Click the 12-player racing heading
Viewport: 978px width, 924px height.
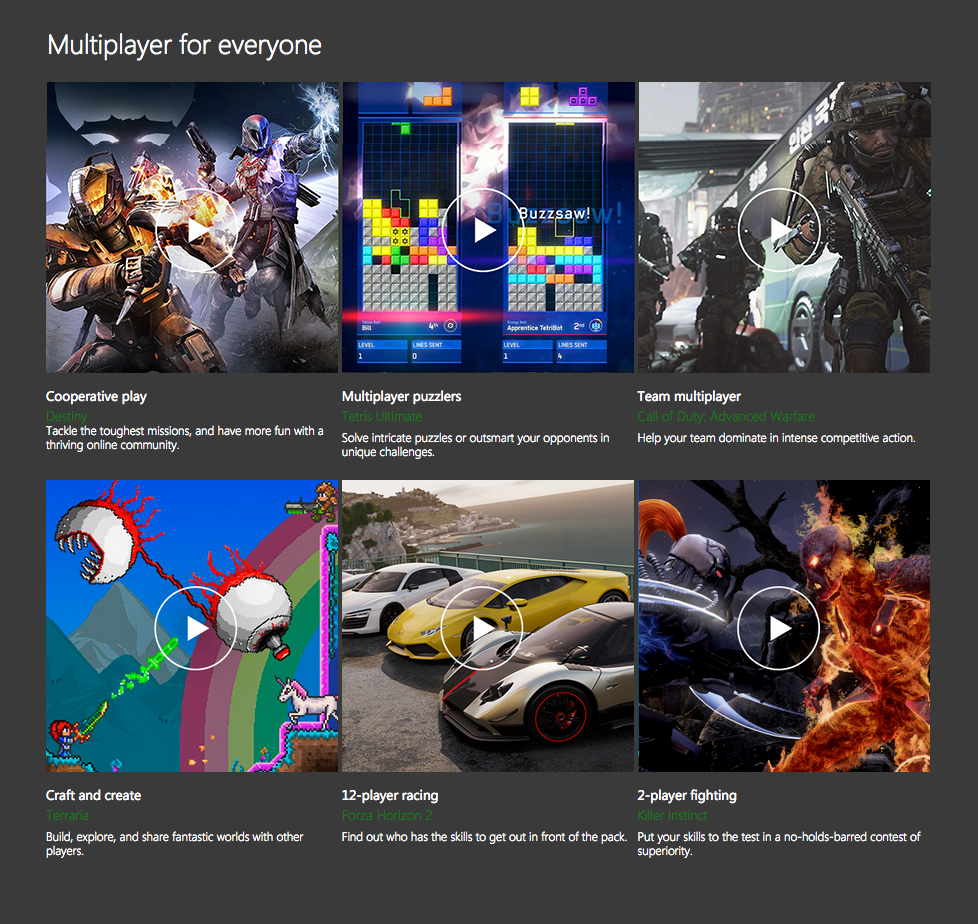pyautogui.click(x=390, y=795)
